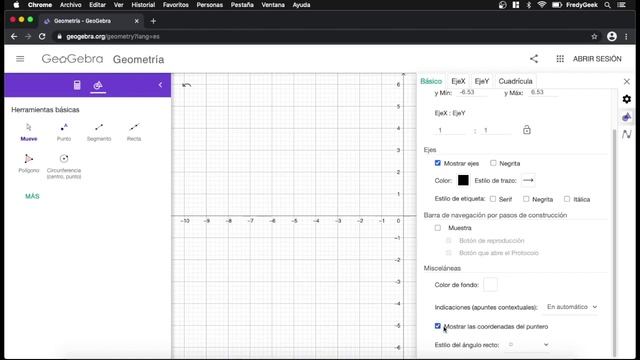Screen dimensions: 640x360
Task: Select the Polígono tool
Action: [29, 163]
